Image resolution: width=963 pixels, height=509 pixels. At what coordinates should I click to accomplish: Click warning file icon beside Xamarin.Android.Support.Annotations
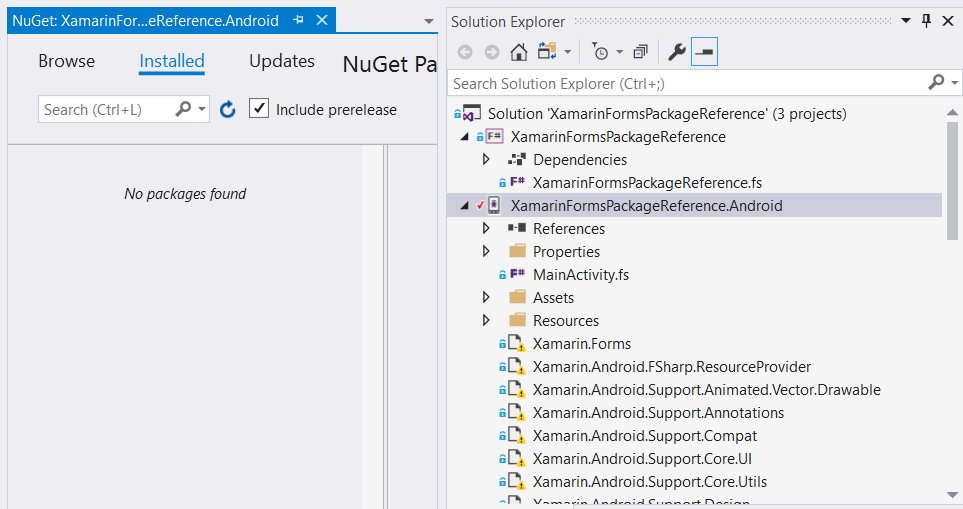(517, 413)
